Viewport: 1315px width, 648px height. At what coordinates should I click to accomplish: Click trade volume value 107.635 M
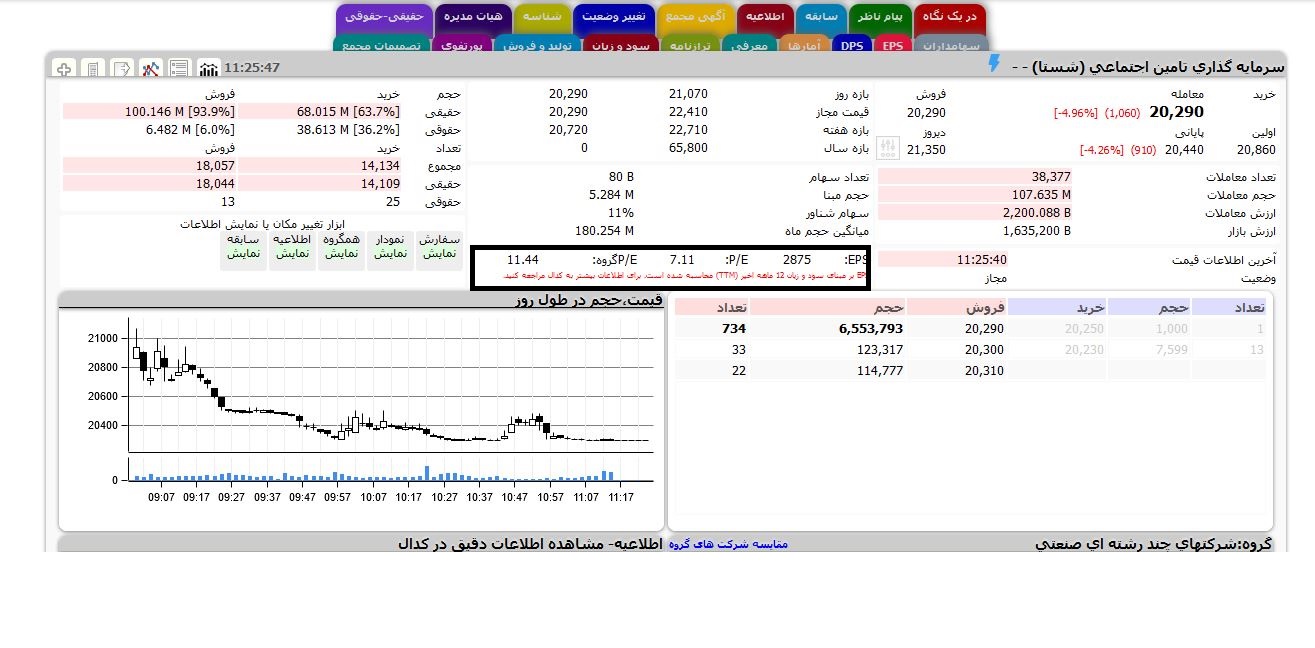pos(1041,194)
